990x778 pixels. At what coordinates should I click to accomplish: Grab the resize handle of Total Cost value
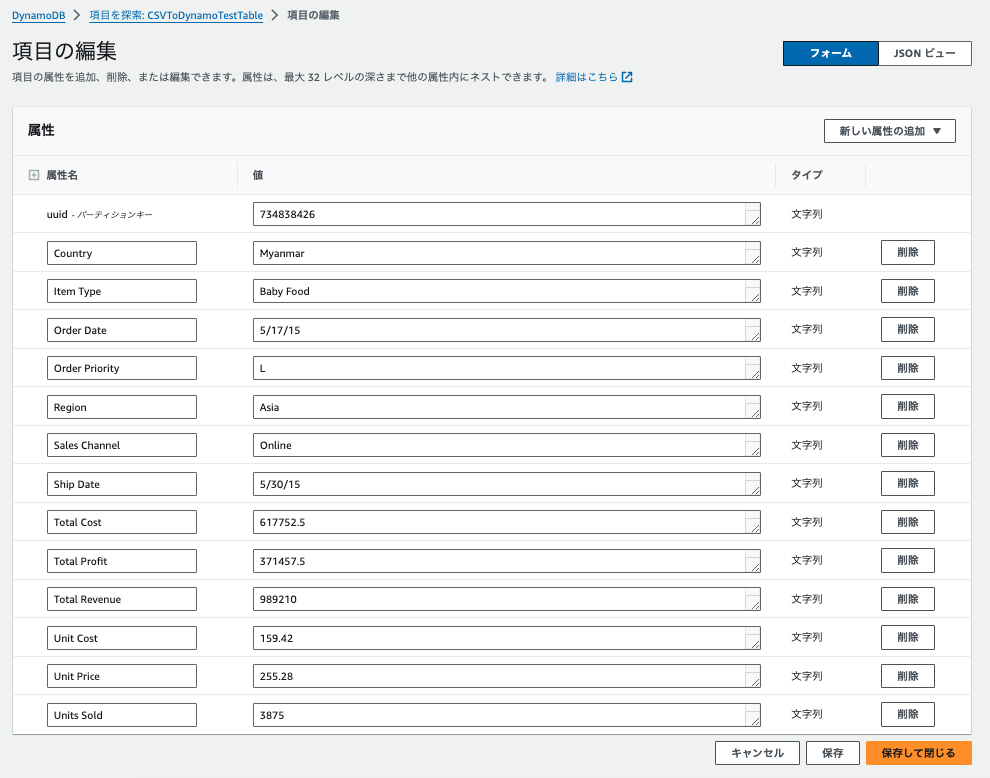(x=754, y=528)
